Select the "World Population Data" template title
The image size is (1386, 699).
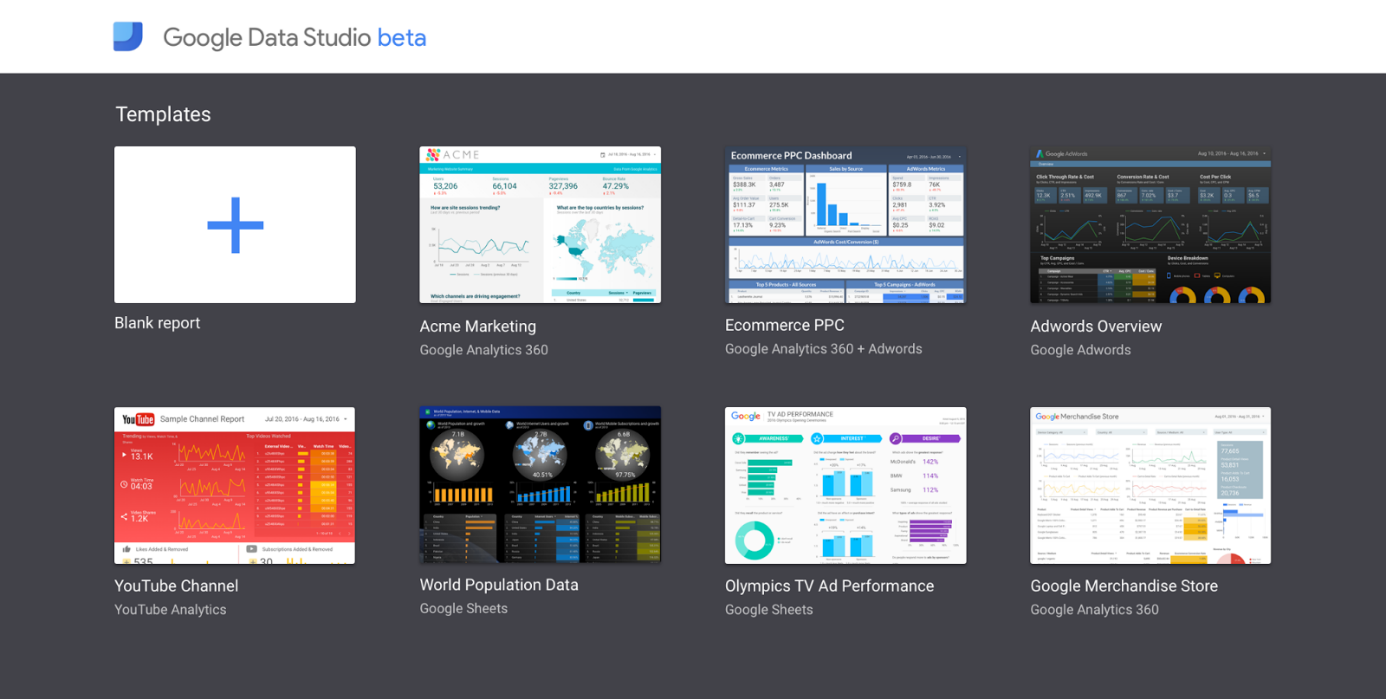point(499,585)
